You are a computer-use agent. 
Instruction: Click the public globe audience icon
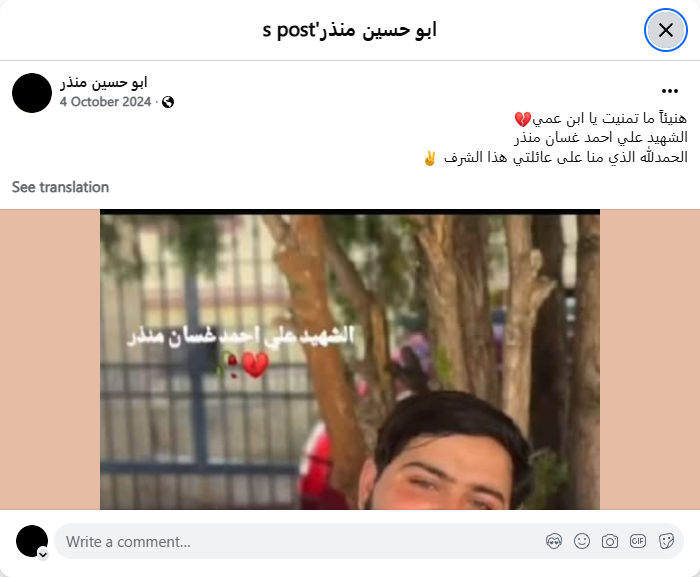(x=168, y=102)
